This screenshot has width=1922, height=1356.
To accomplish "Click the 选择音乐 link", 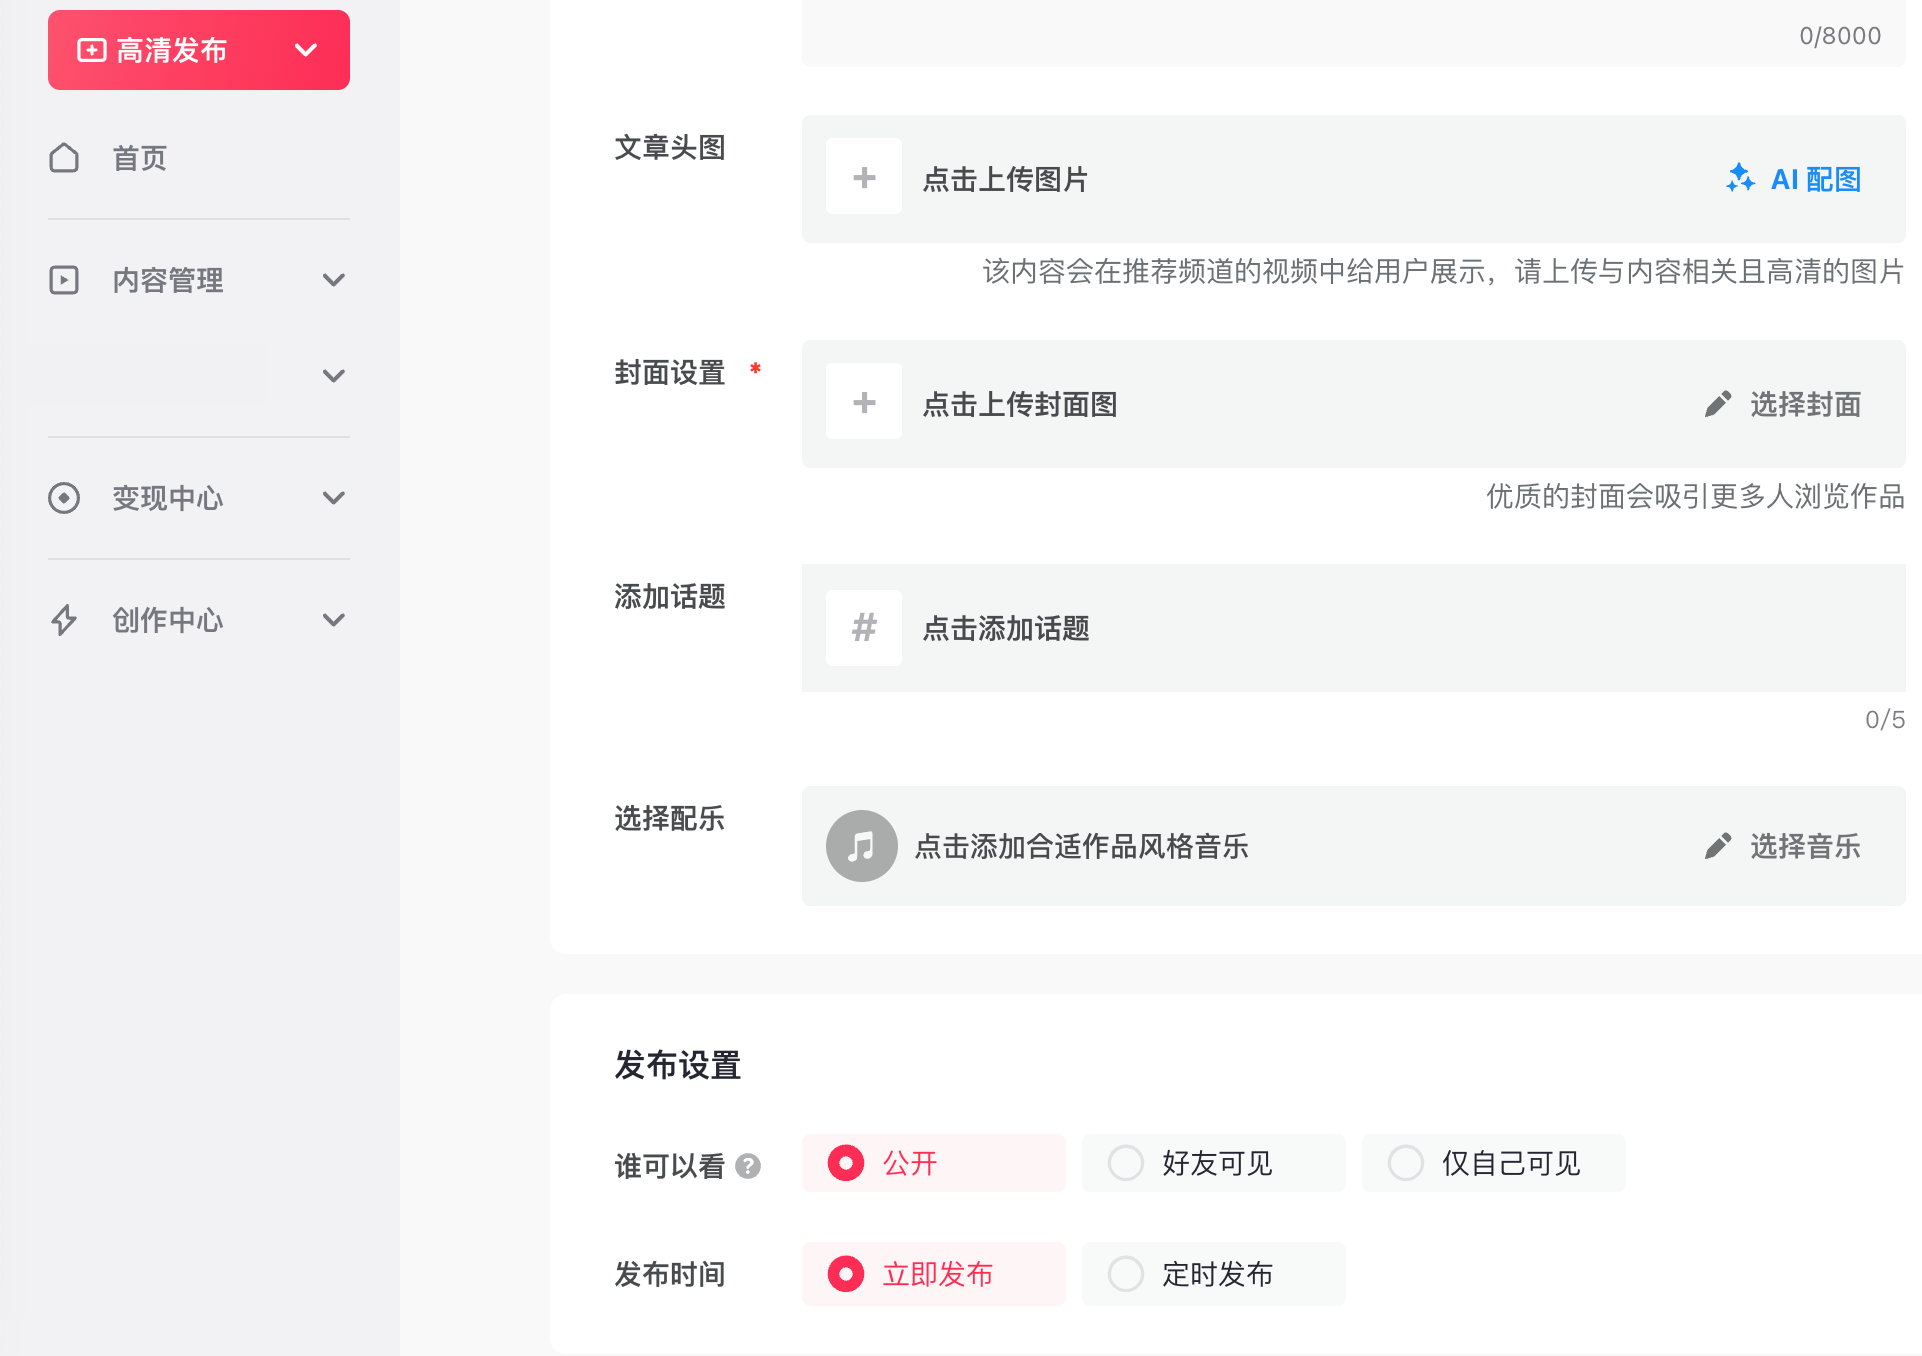I will click(x=1804, y=846).
